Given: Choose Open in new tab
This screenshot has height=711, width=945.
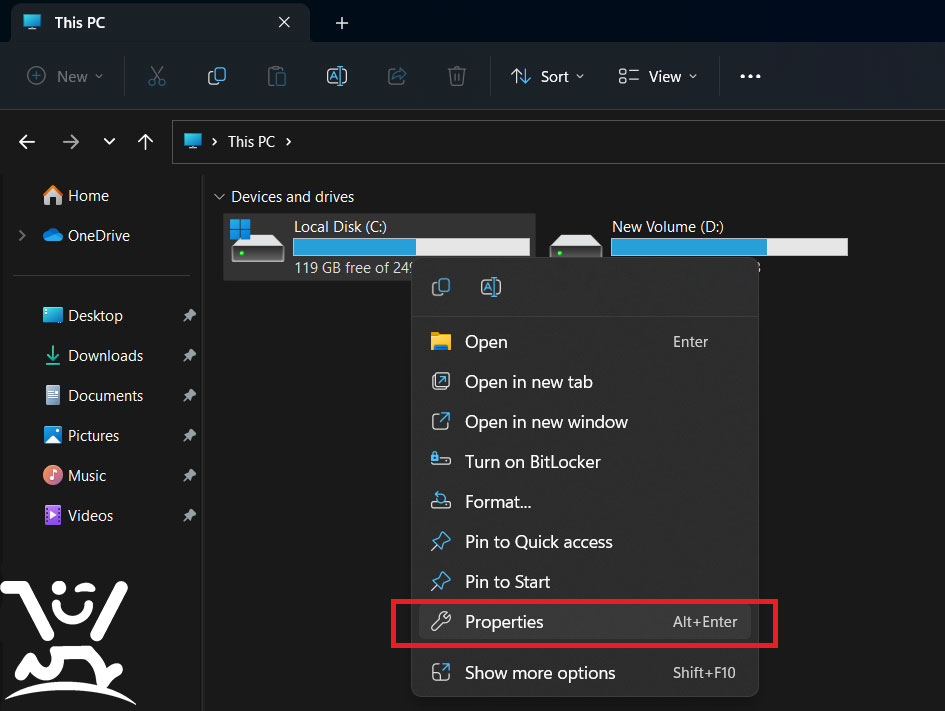Looking at the screenshot, I should [x=585, y=382].
